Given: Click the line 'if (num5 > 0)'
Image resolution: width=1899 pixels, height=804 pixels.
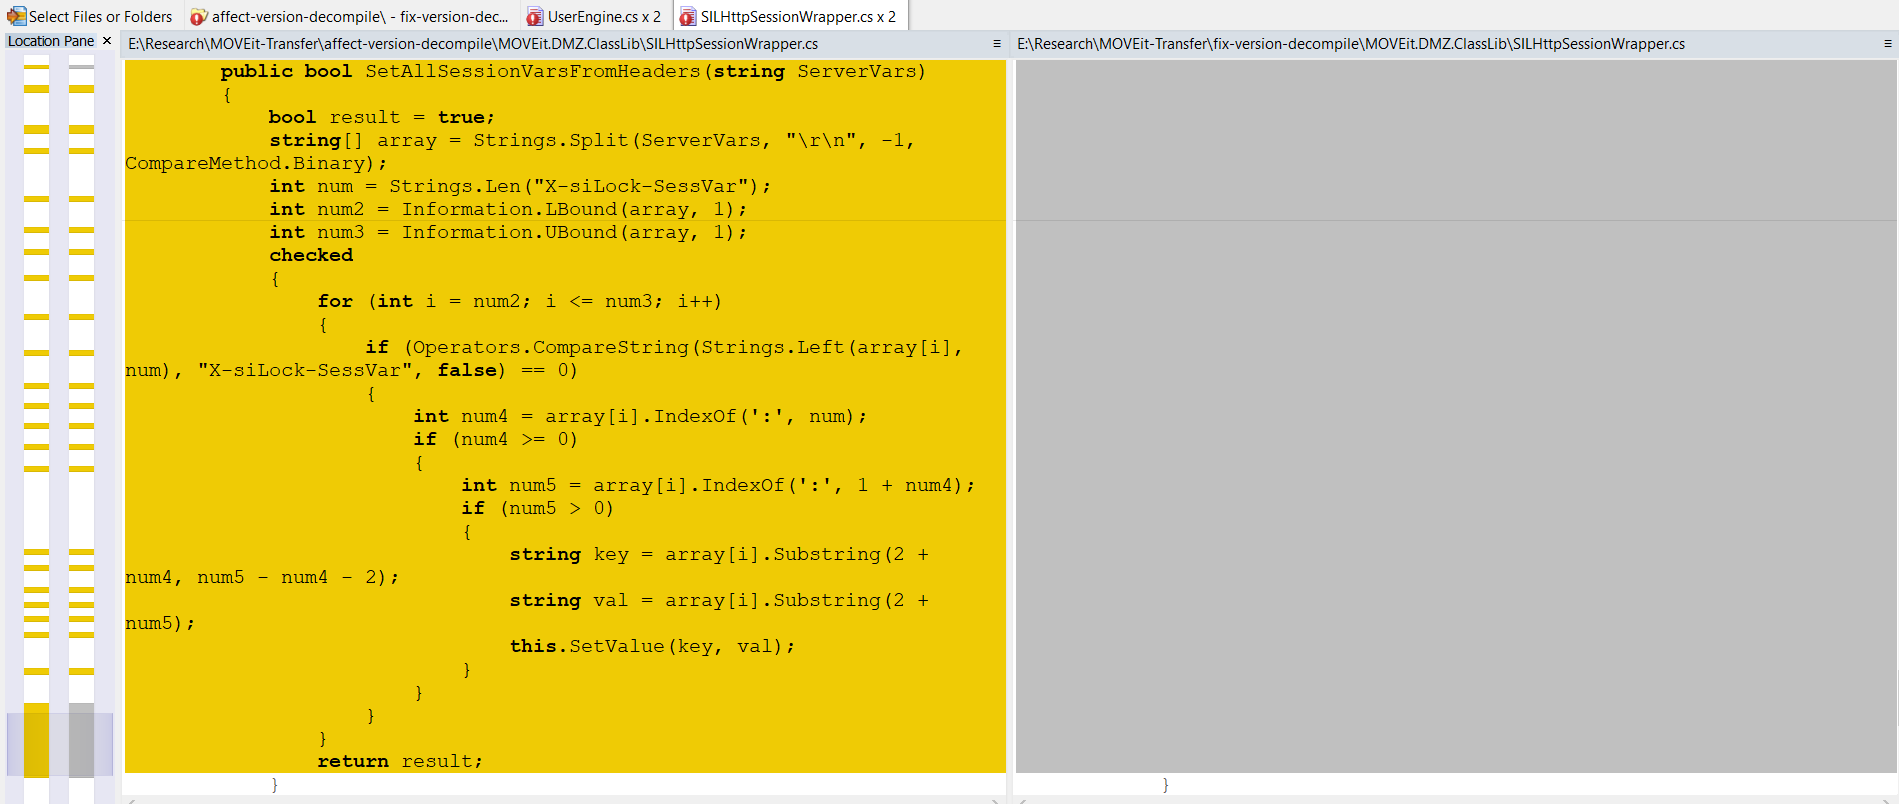Looking at the screenshot, I should tap(537, 508).
